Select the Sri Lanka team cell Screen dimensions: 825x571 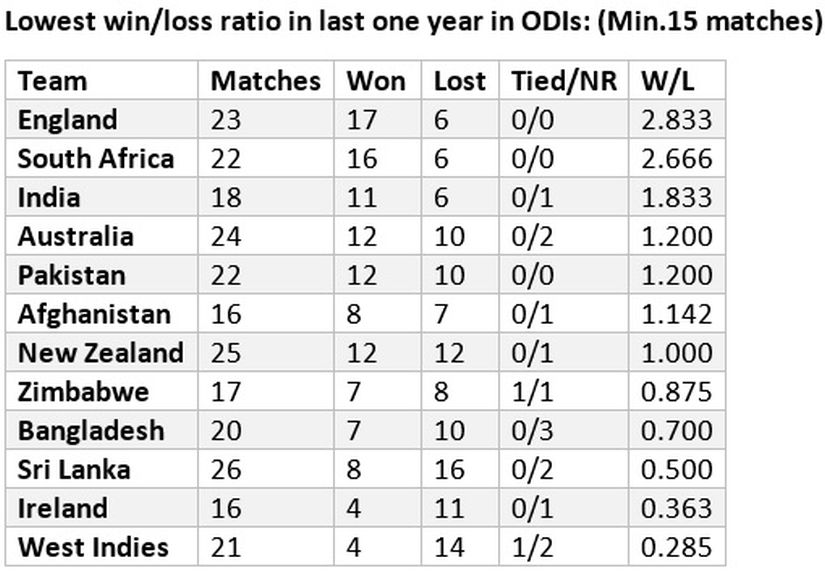(x=74, y=469)
